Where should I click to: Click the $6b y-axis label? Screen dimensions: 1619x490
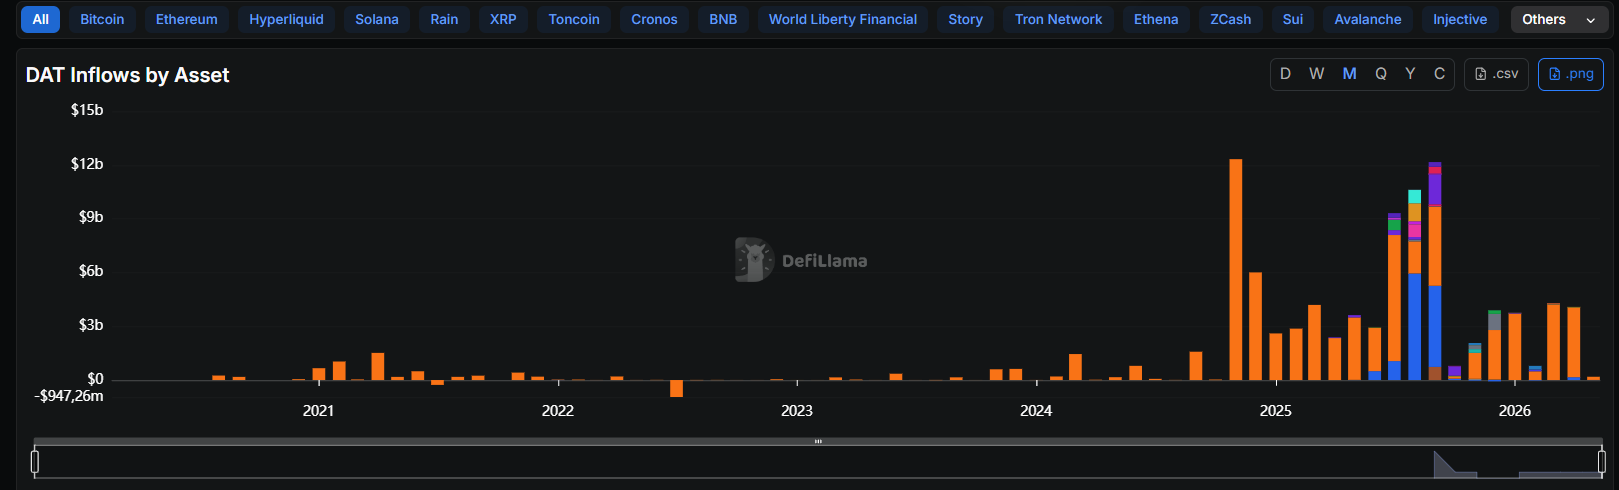coord(91,271)
